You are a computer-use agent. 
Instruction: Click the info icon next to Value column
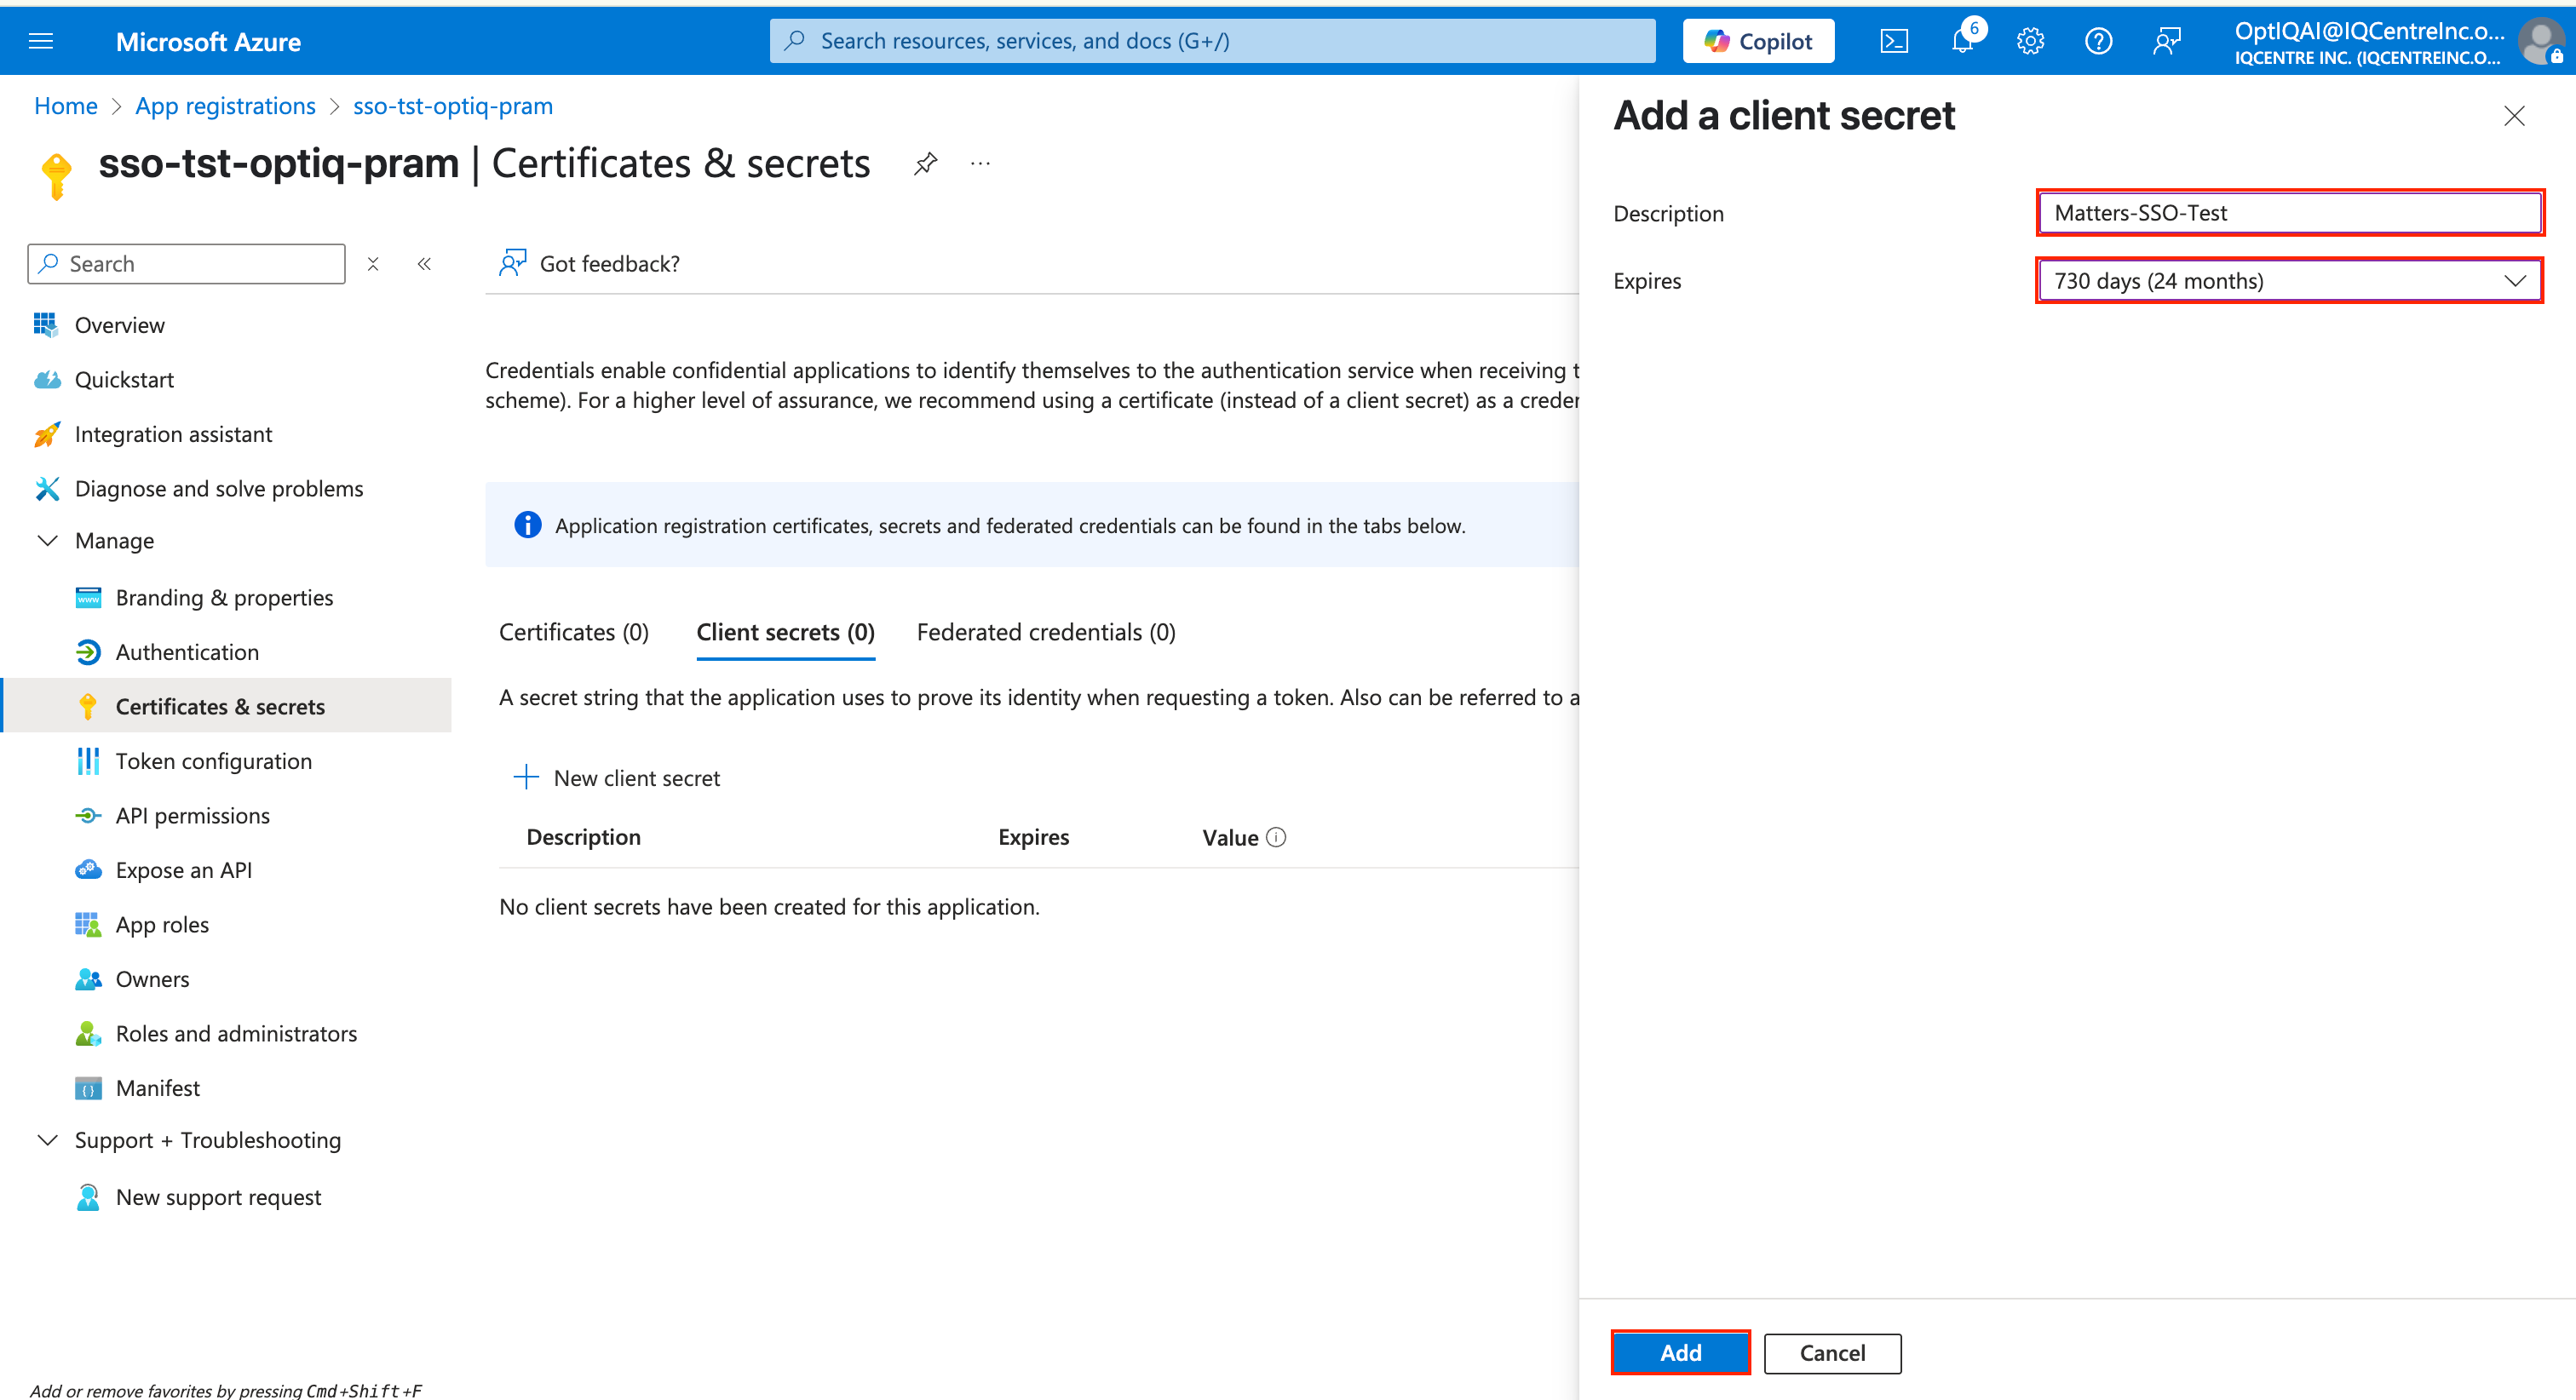point(1276,837)
